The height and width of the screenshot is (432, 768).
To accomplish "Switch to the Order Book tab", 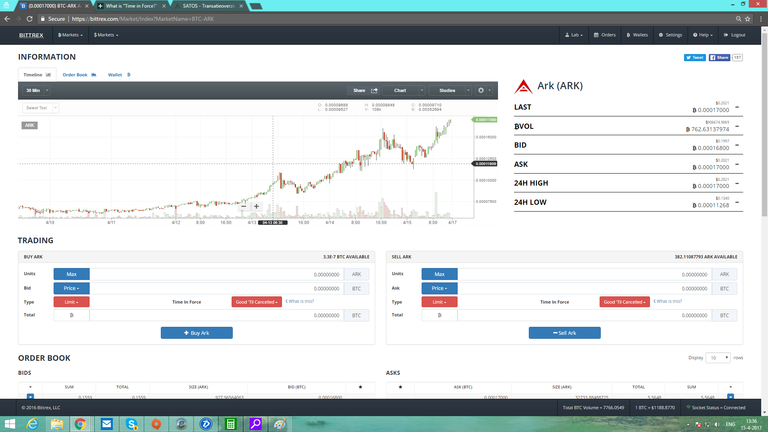I will pyautogui.click(x=79, y=75).
